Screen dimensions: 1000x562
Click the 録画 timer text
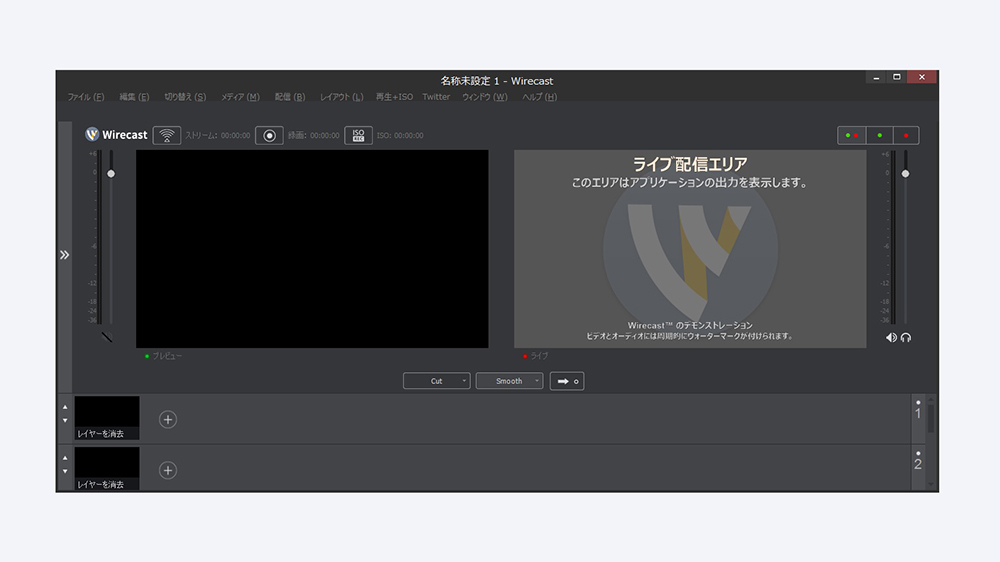[314, 135]
